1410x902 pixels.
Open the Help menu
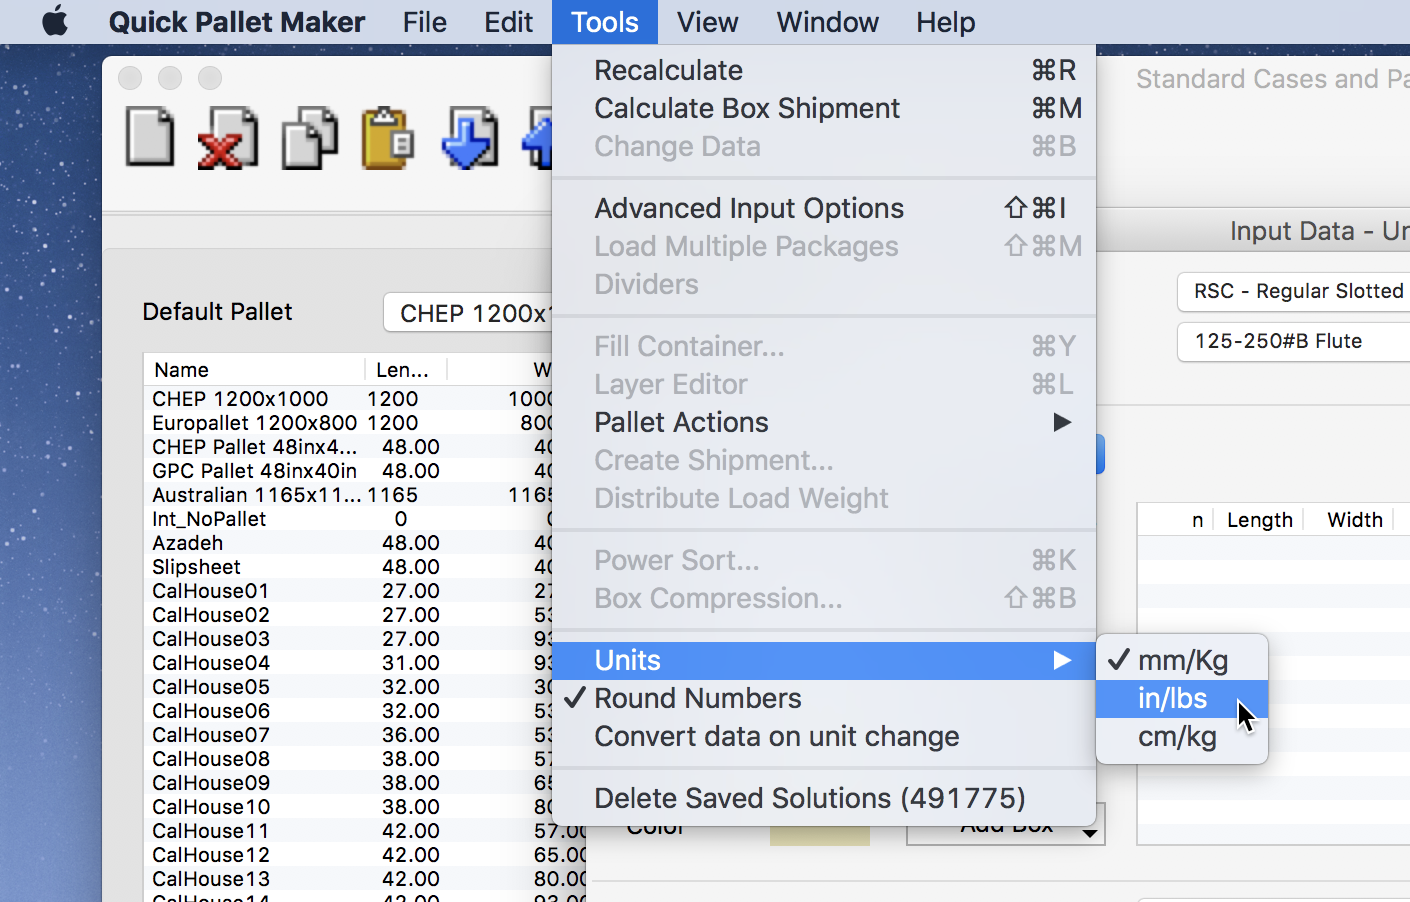[946, 22]
